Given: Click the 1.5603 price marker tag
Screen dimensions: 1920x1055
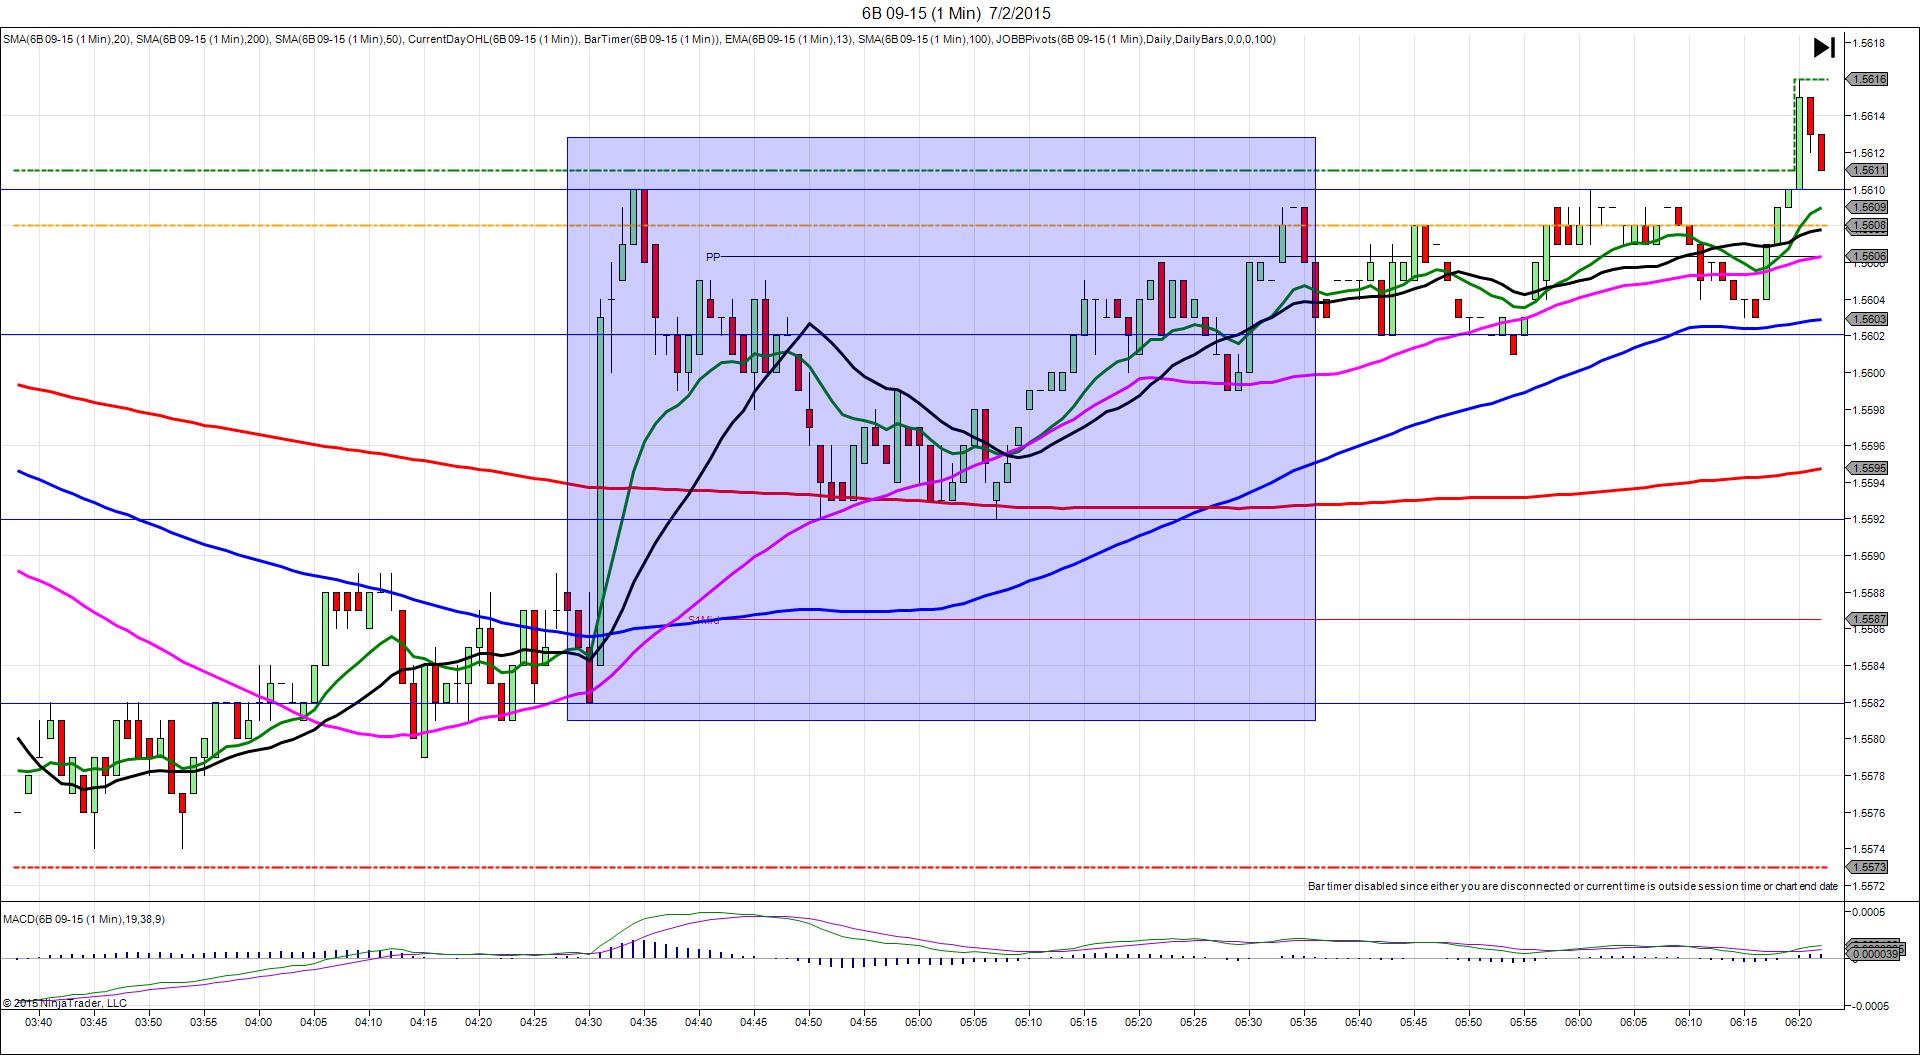Looking at the screenshot, I should (x=1867, y=319).
